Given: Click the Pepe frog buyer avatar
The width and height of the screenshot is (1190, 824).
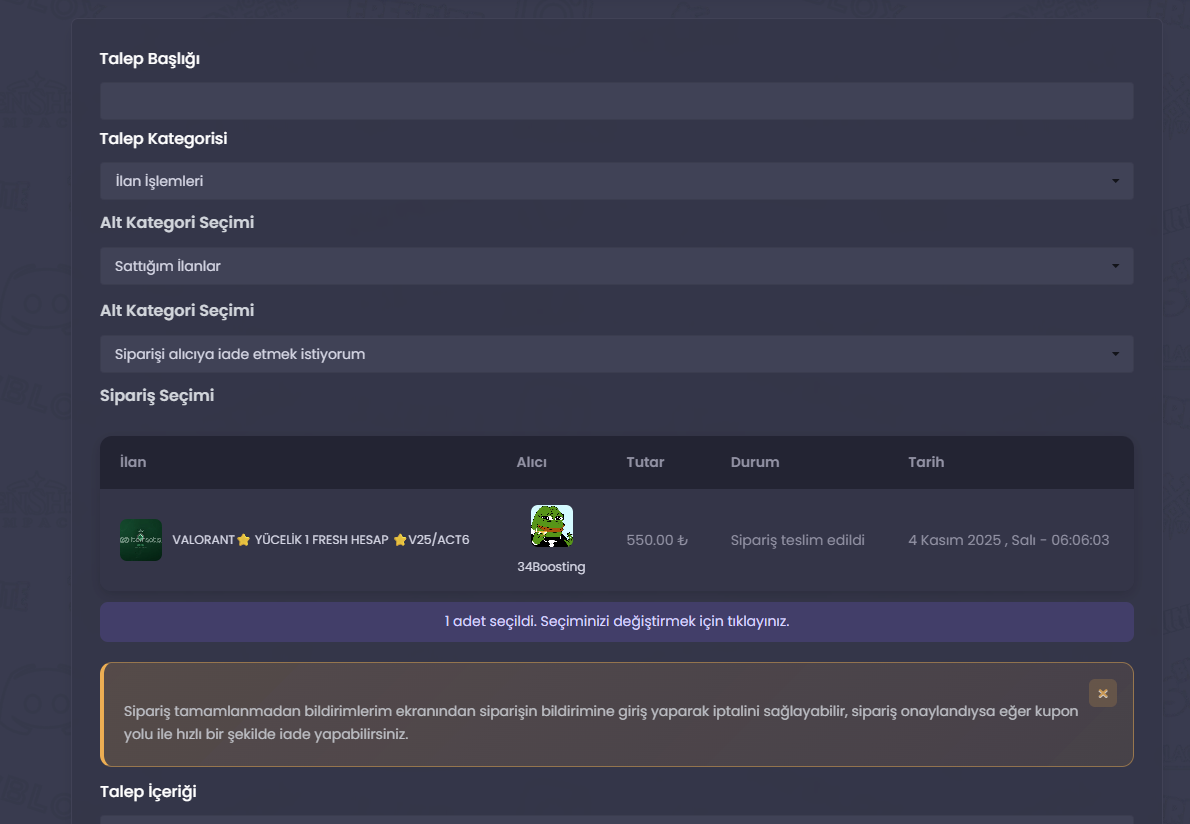Looking at the screenshot, I should (552, 526).
